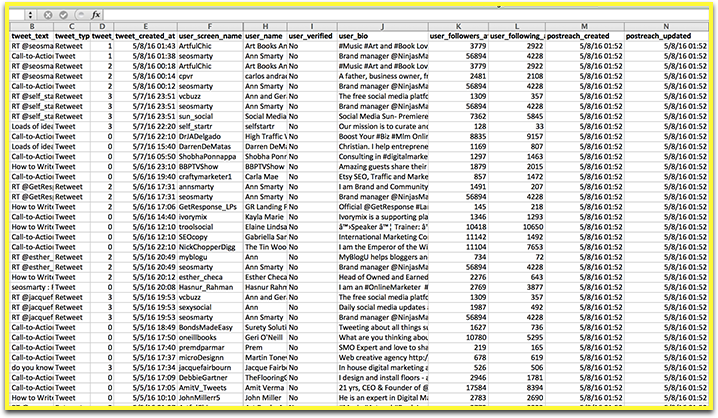The height and width of the screenshot is (418, 718).
Task: Select following value 10650
Action: [517, 227]
